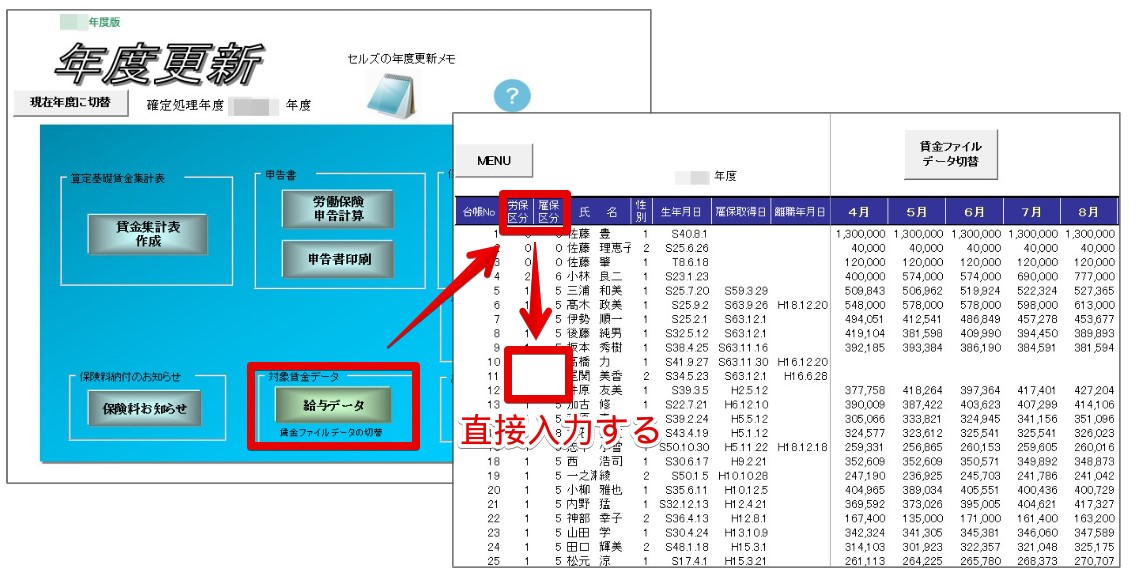The width and height of the screenshot is (1138, 584).
Task: Select the name cell 神部 幸子
Action: click(595, 518)
